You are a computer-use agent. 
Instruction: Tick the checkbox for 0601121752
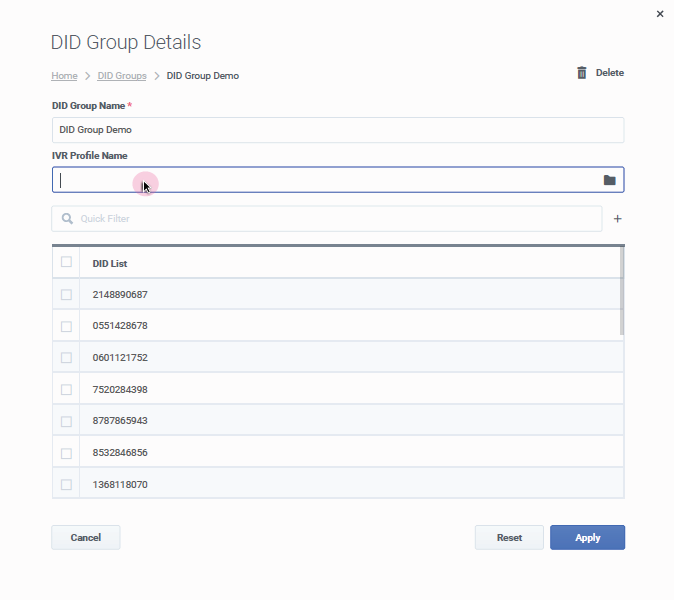point(66,358)
